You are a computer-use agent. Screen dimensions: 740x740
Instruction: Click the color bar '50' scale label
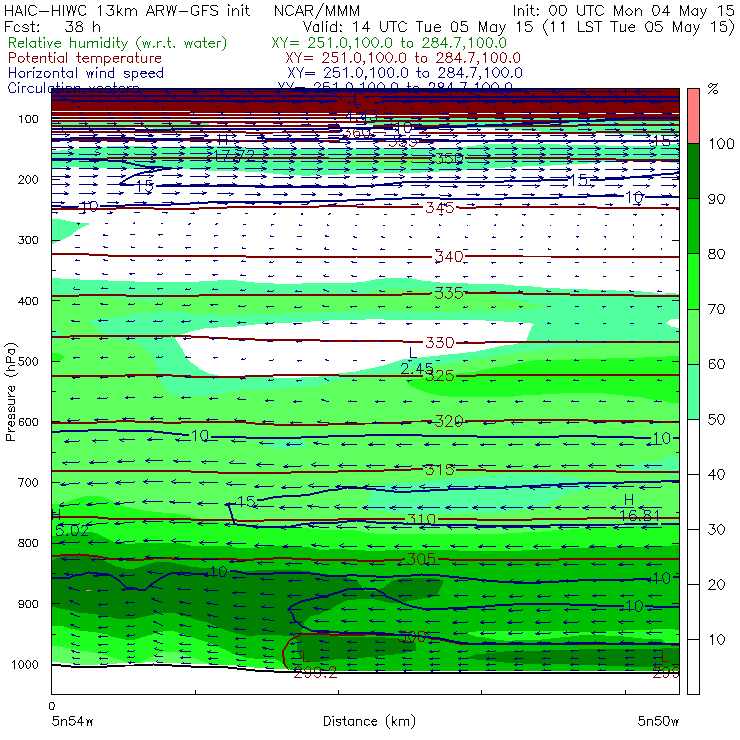coord(717,419)
